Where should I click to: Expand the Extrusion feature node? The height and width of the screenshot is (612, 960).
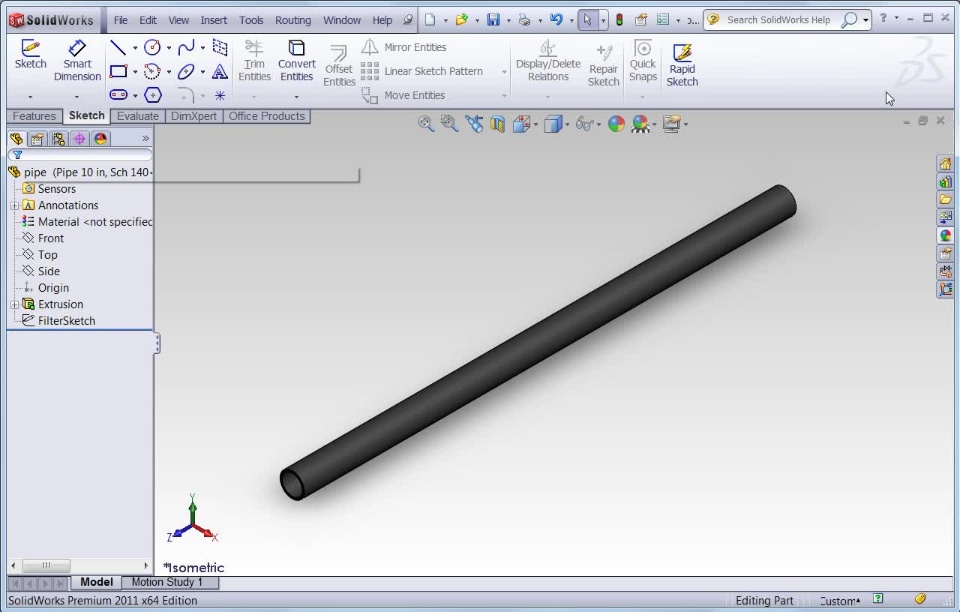point(14,304)
